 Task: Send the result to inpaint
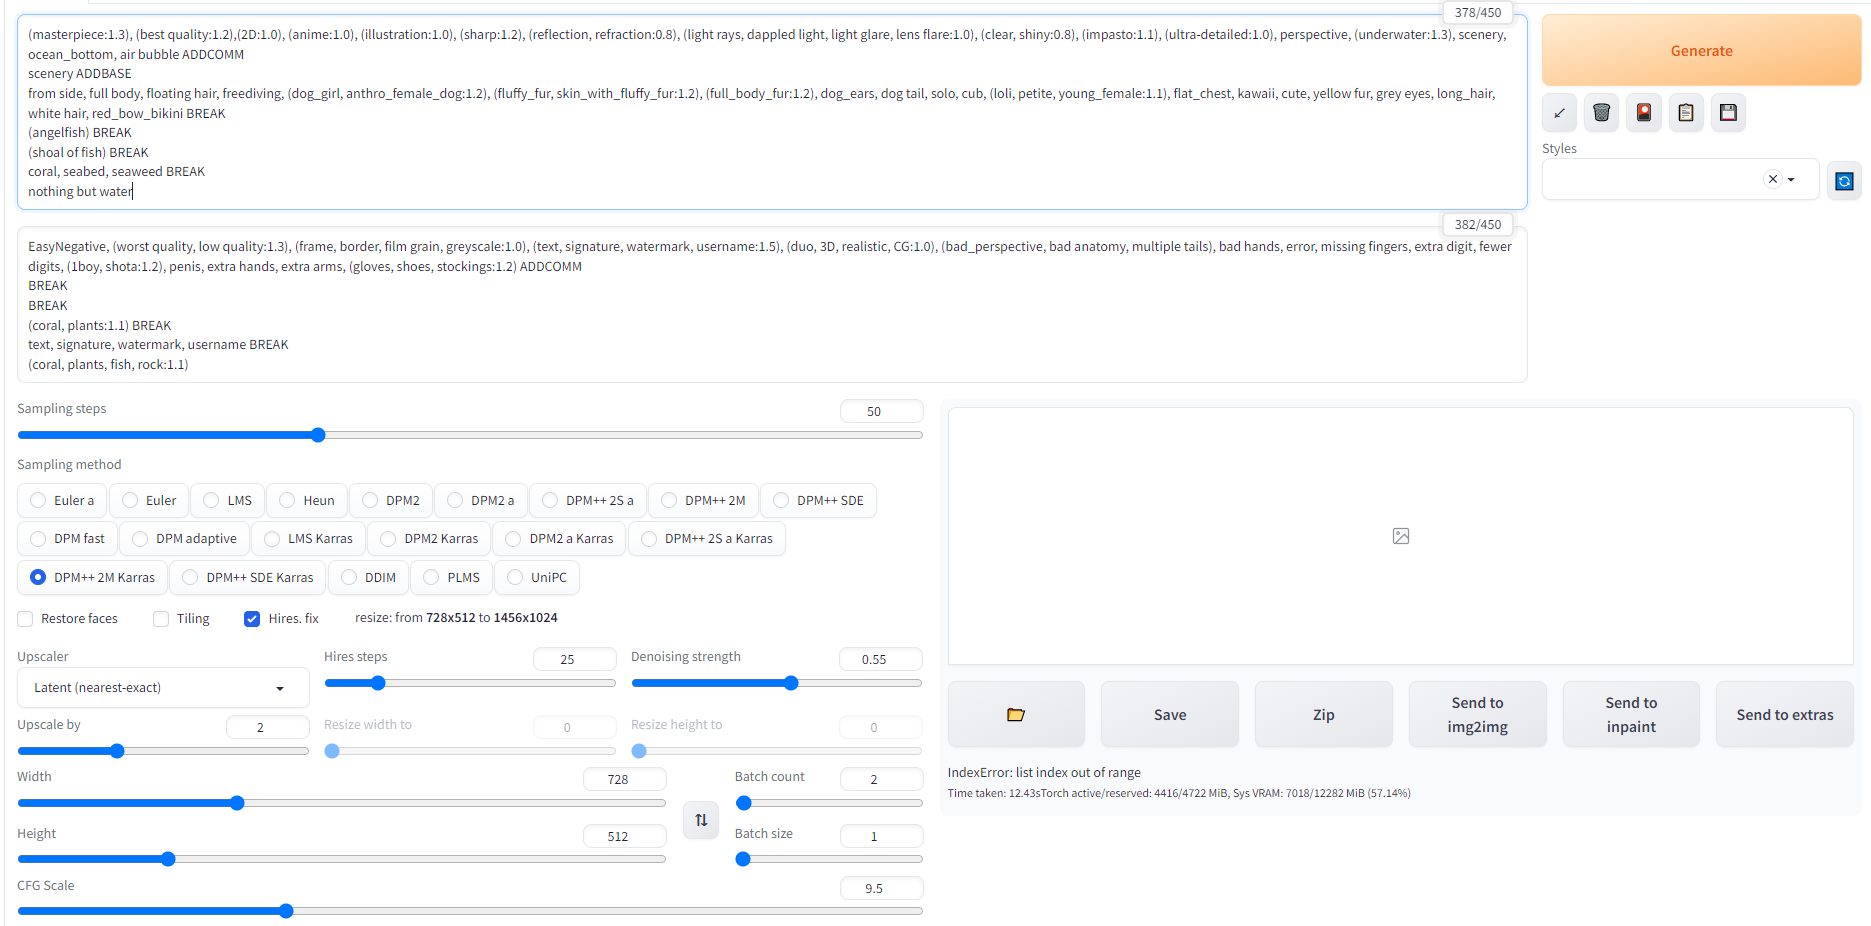(x=1630, y=714)
